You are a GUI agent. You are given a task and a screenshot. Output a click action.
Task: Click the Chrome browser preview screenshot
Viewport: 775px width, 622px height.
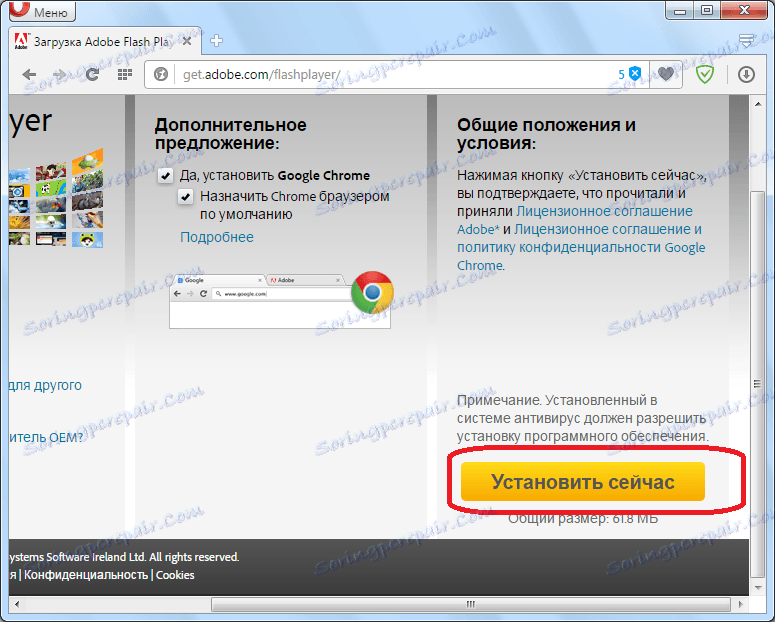pyautogui.click(x=280, y=301)
